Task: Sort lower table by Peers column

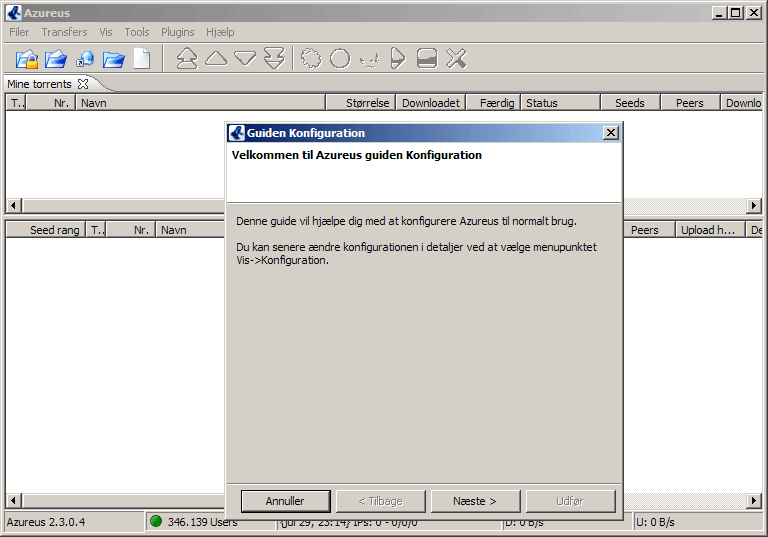Action: pos(649,230)
